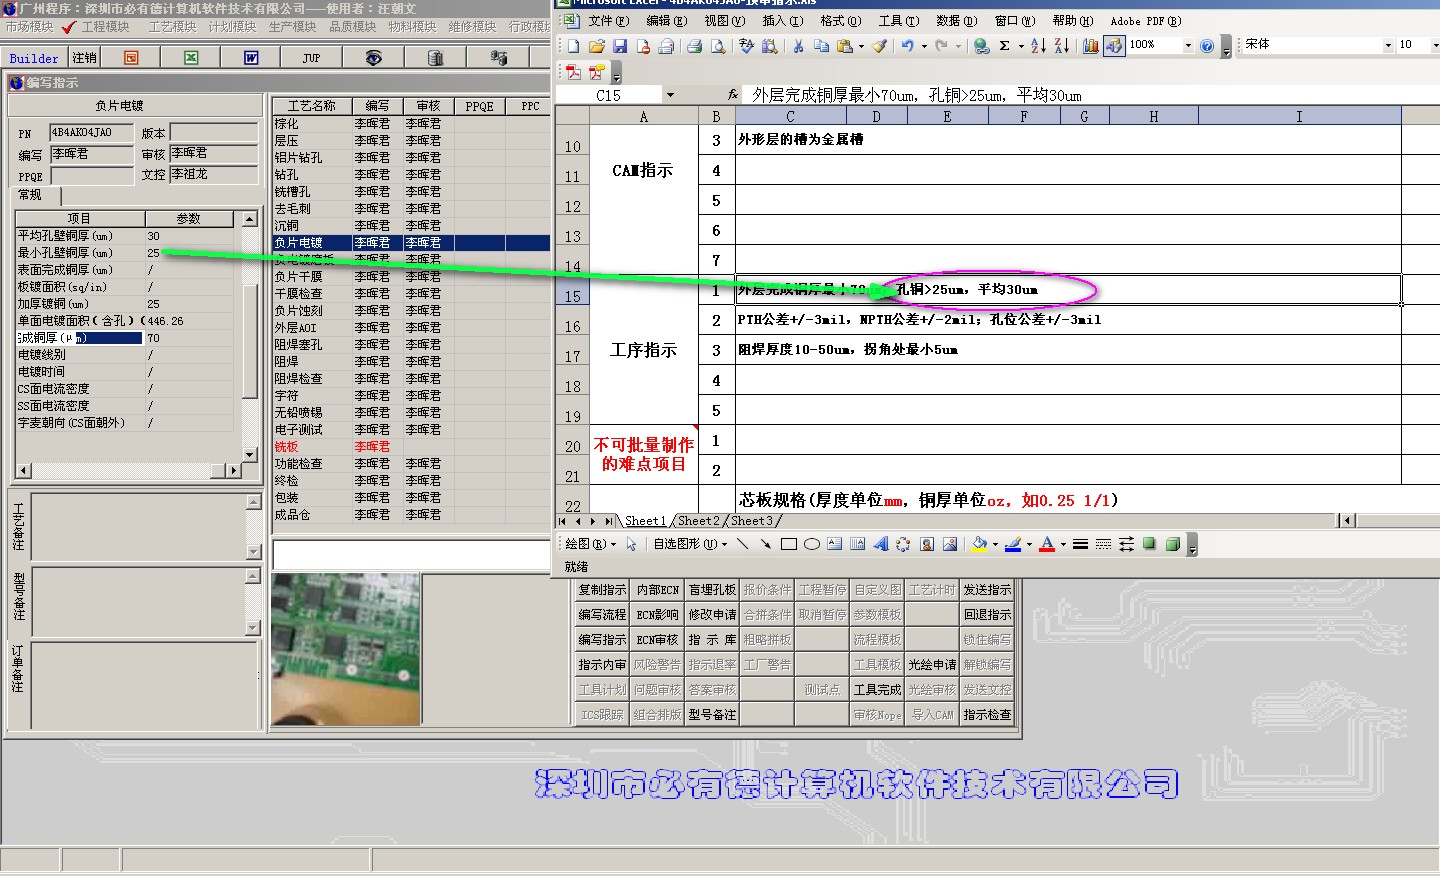Viewport: 1440px width, 876px height.
Task: Click the Word icon button in the program toolbar
Action: coord(251,58)
